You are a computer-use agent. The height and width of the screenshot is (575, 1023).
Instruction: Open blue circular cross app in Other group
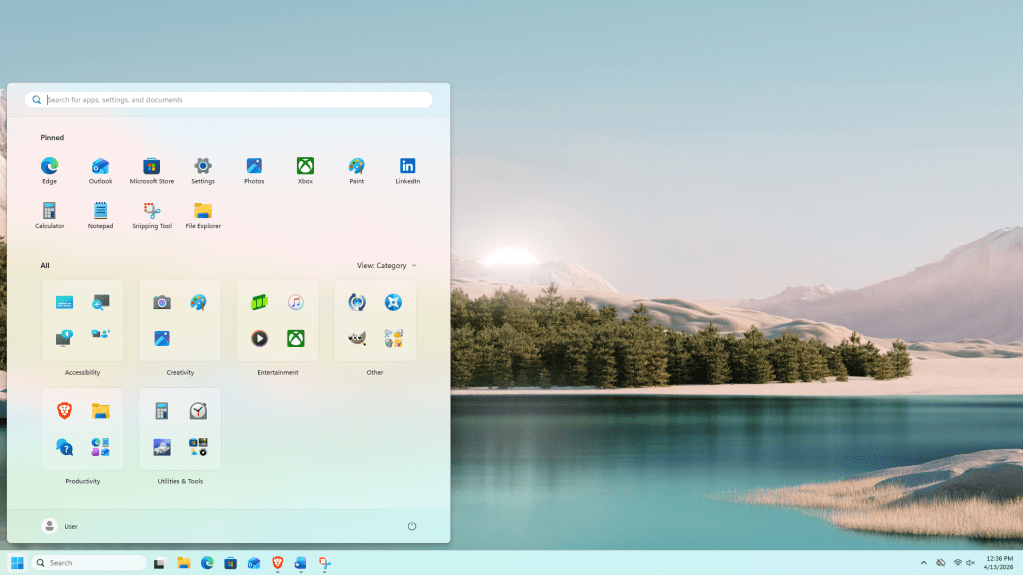(393, 302)
